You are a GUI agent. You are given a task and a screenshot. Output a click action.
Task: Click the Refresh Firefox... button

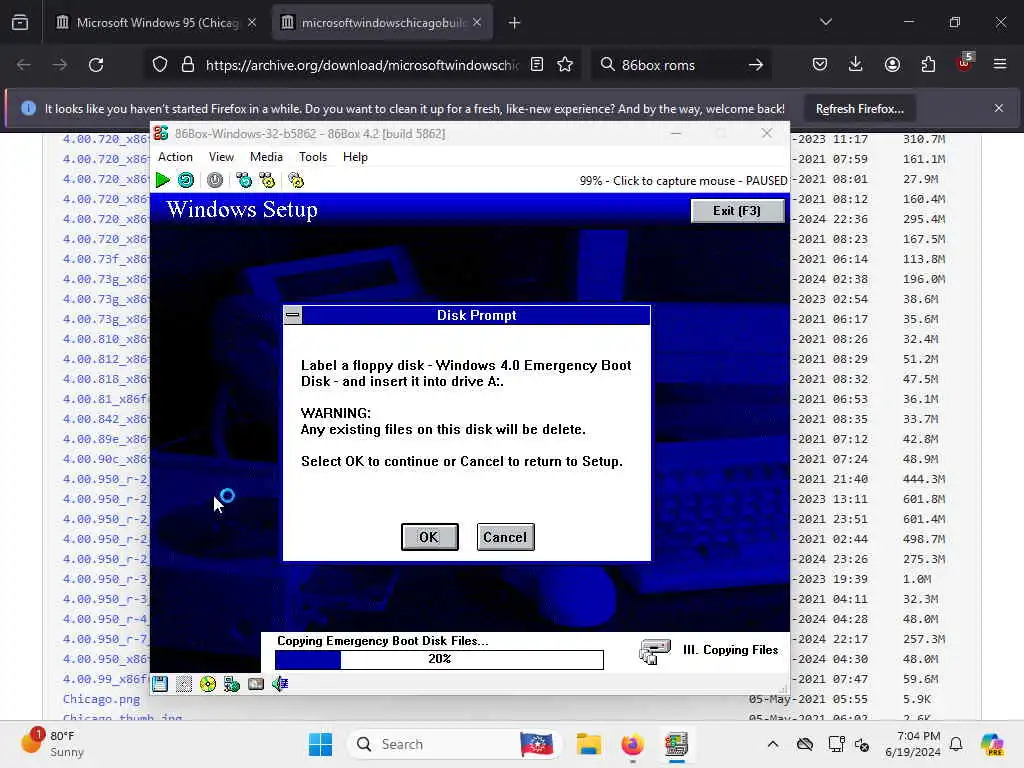tap(859, 108)
